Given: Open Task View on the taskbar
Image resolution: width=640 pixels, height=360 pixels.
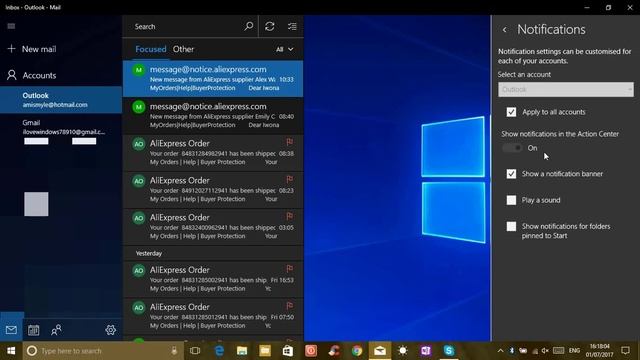Looking at the screenshot, I should click(x=195, y=351).
